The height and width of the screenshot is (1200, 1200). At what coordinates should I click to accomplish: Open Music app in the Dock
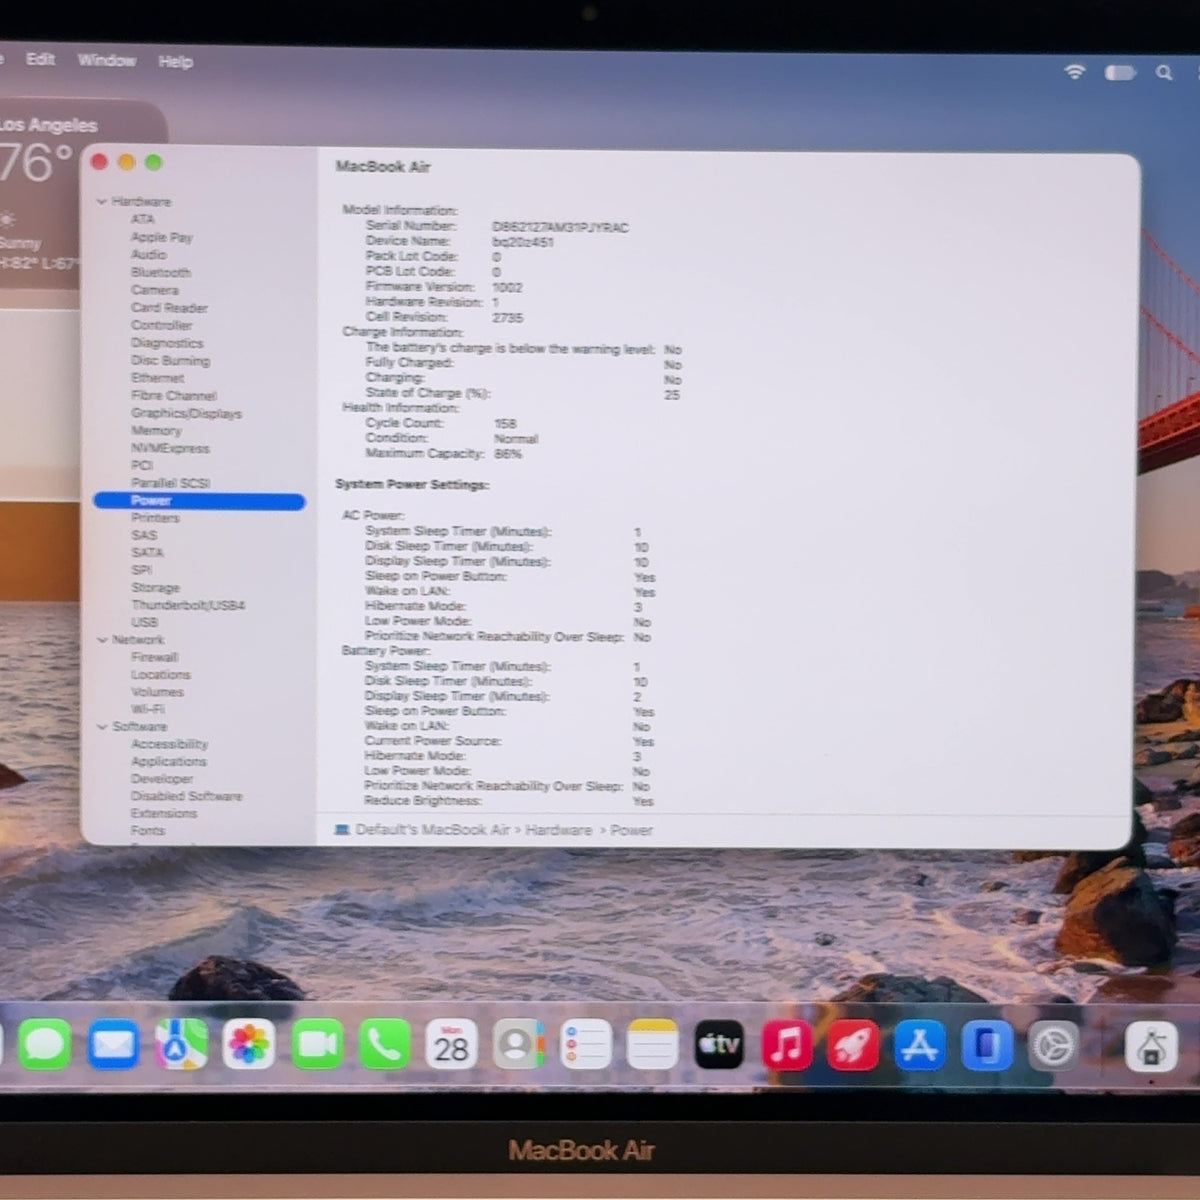786,1045
